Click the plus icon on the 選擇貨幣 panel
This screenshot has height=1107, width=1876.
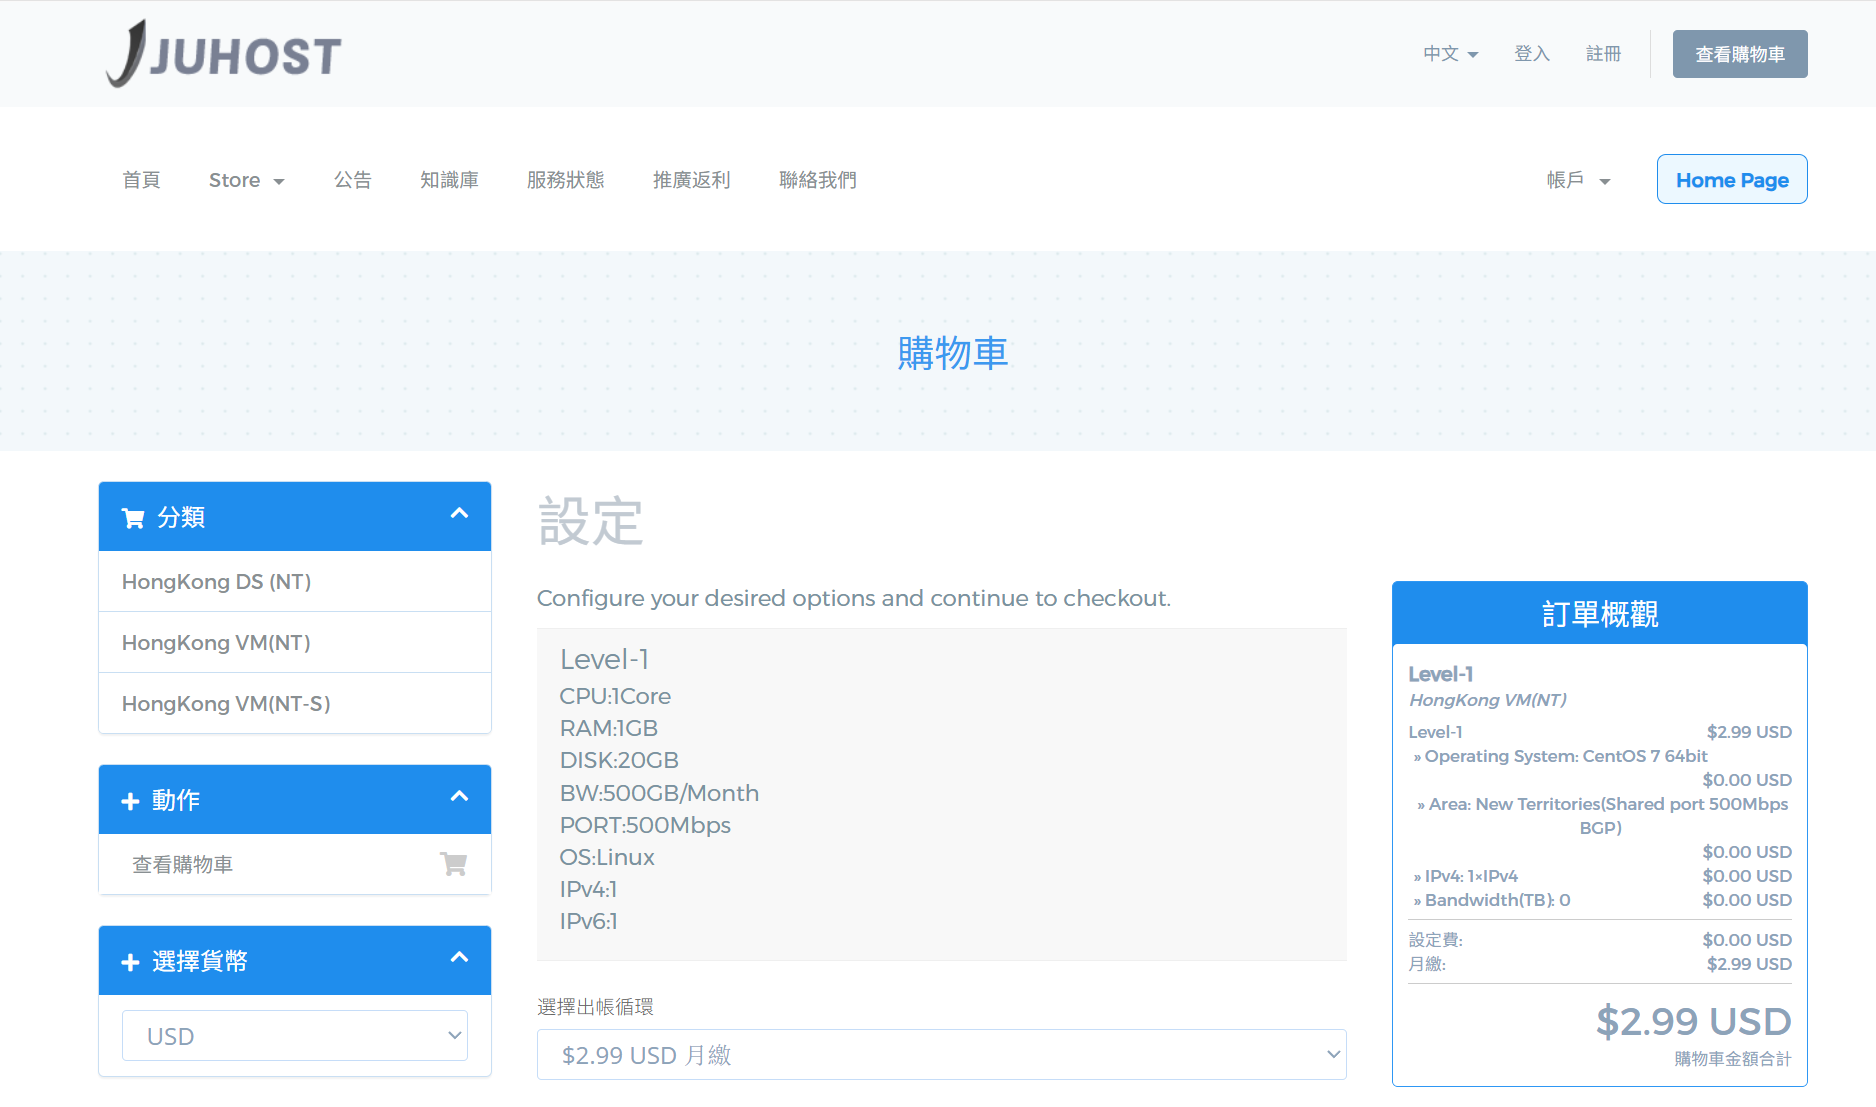click(130, 961)
